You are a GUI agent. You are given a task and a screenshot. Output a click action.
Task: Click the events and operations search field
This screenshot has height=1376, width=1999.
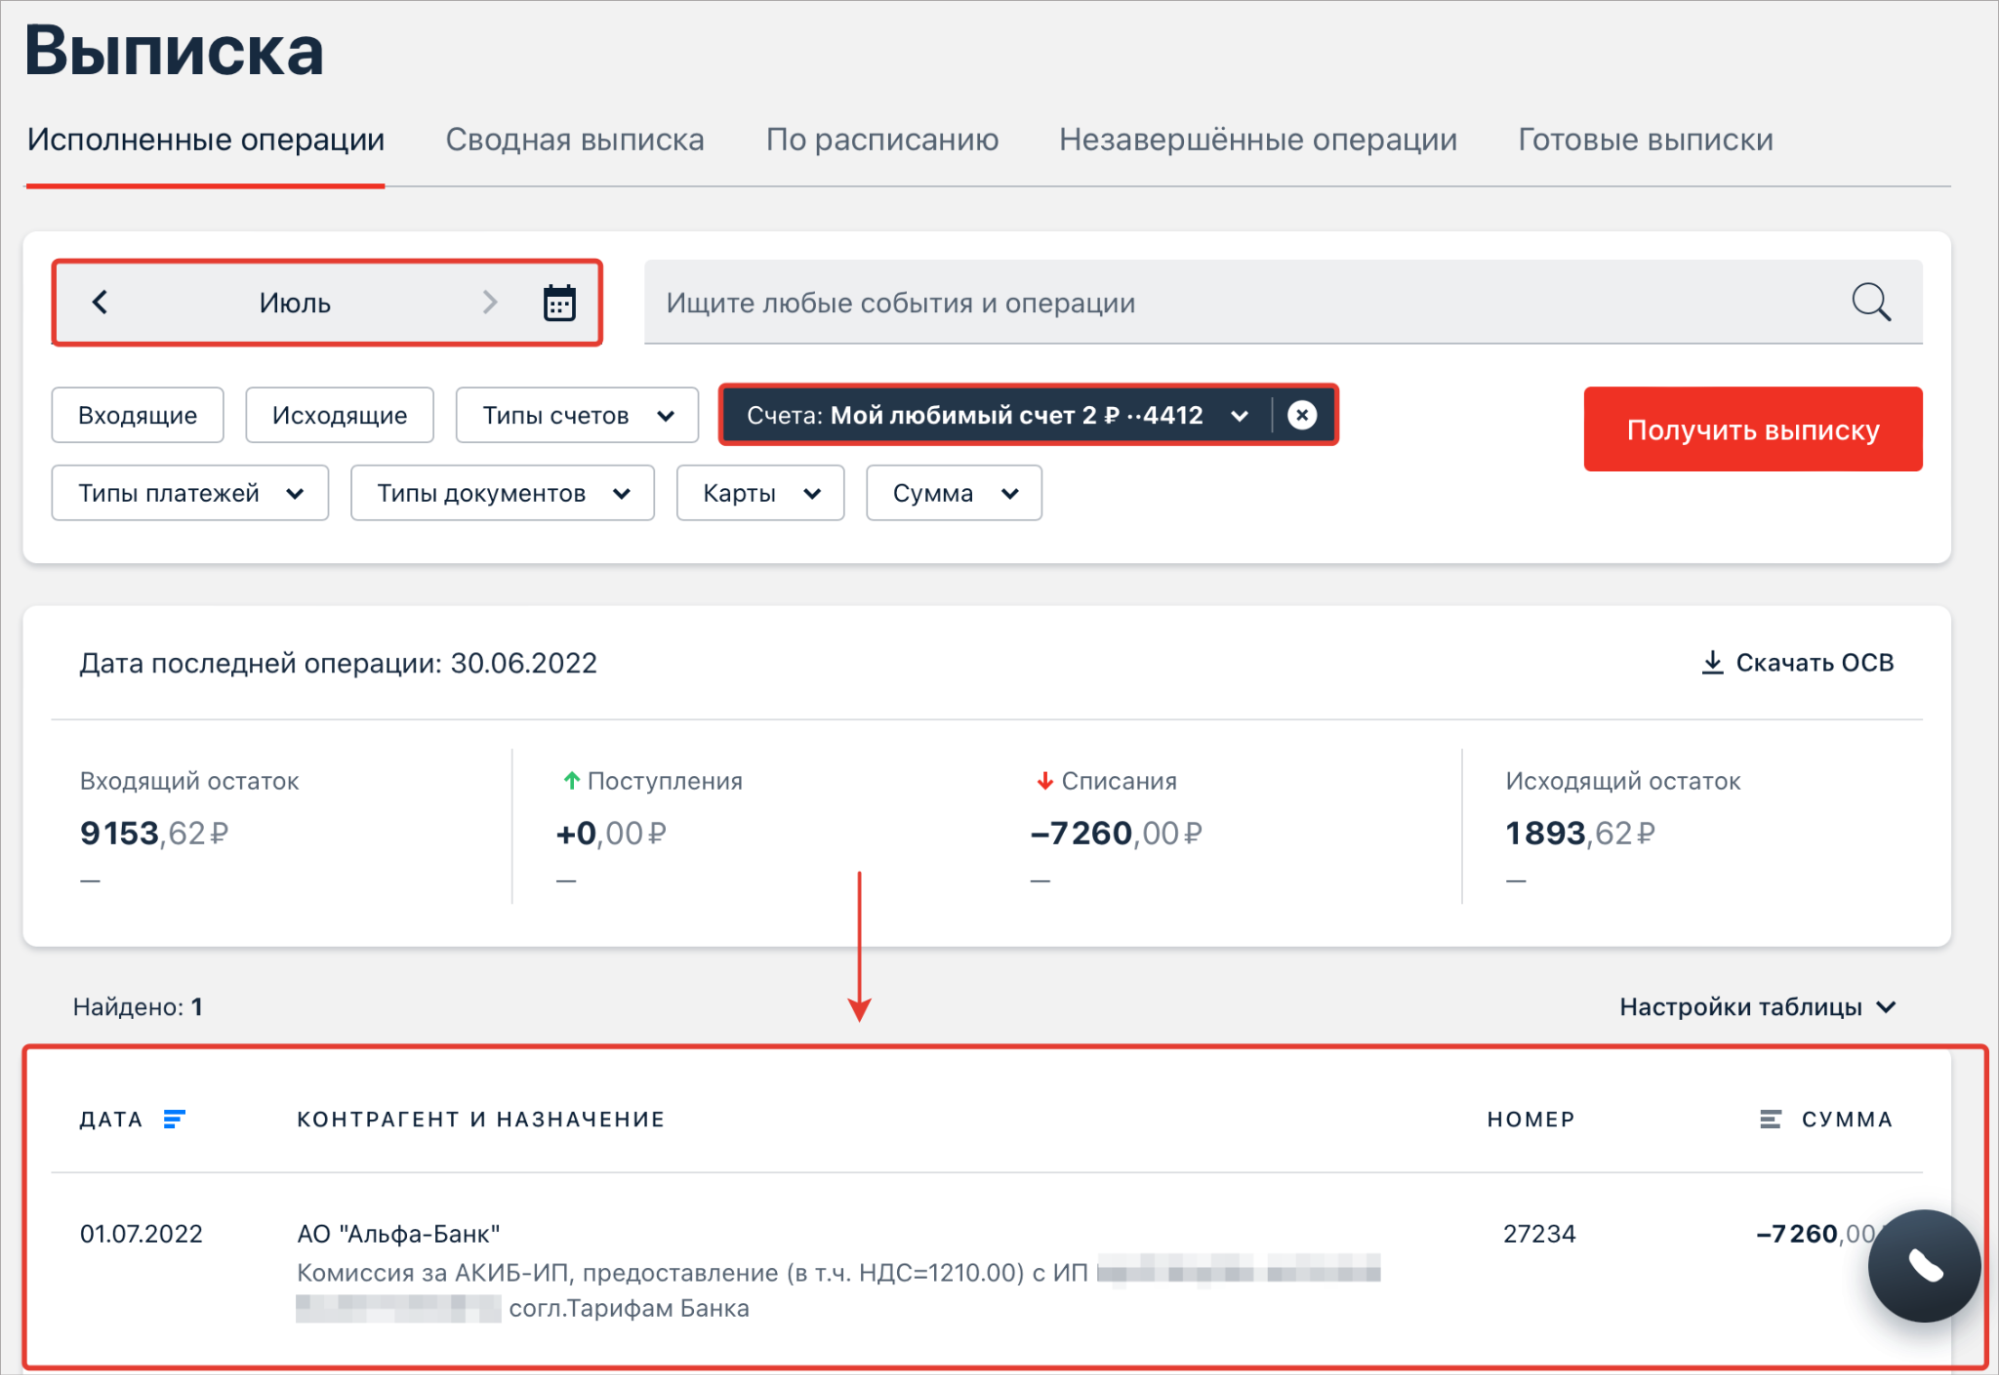tap(1200, 303)
